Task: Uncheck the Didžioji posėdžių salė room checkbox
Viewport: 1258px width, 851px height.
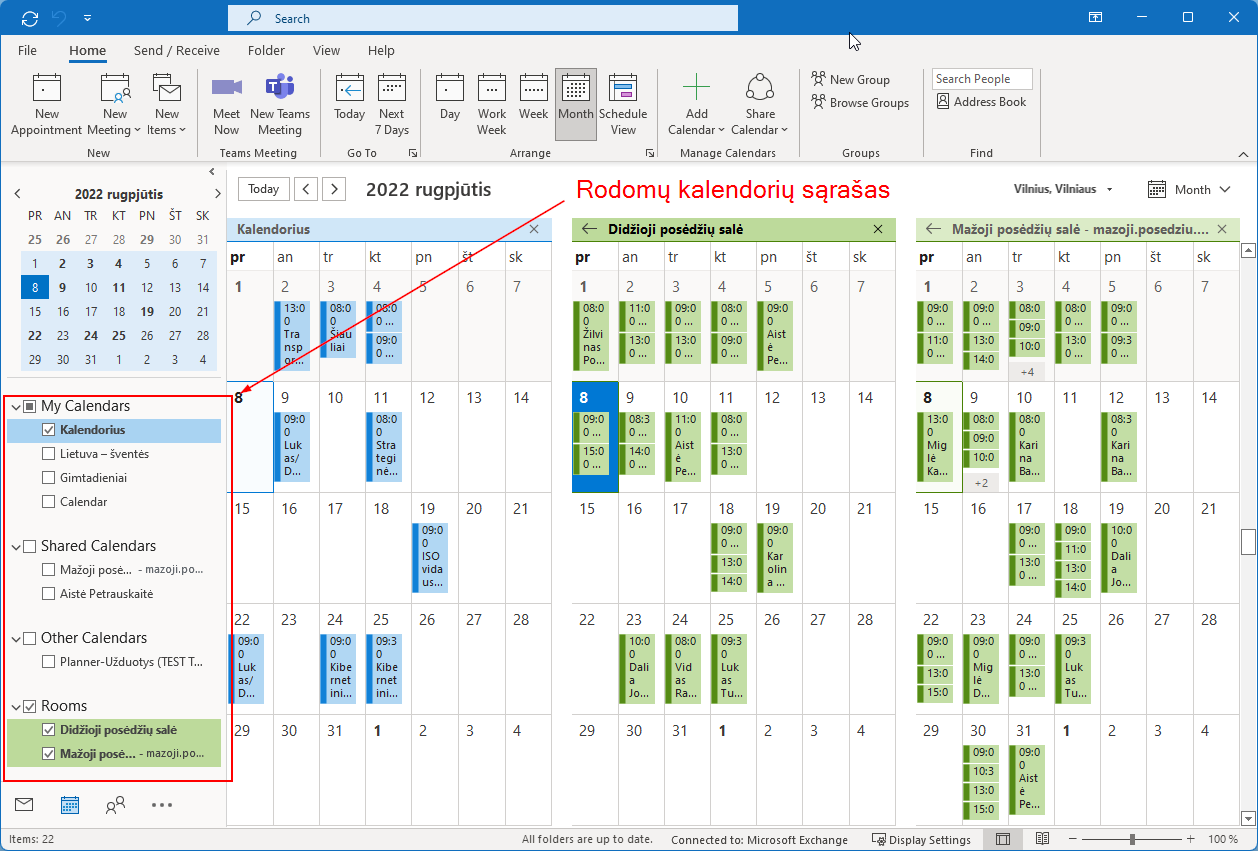Action: pos(49,730)
